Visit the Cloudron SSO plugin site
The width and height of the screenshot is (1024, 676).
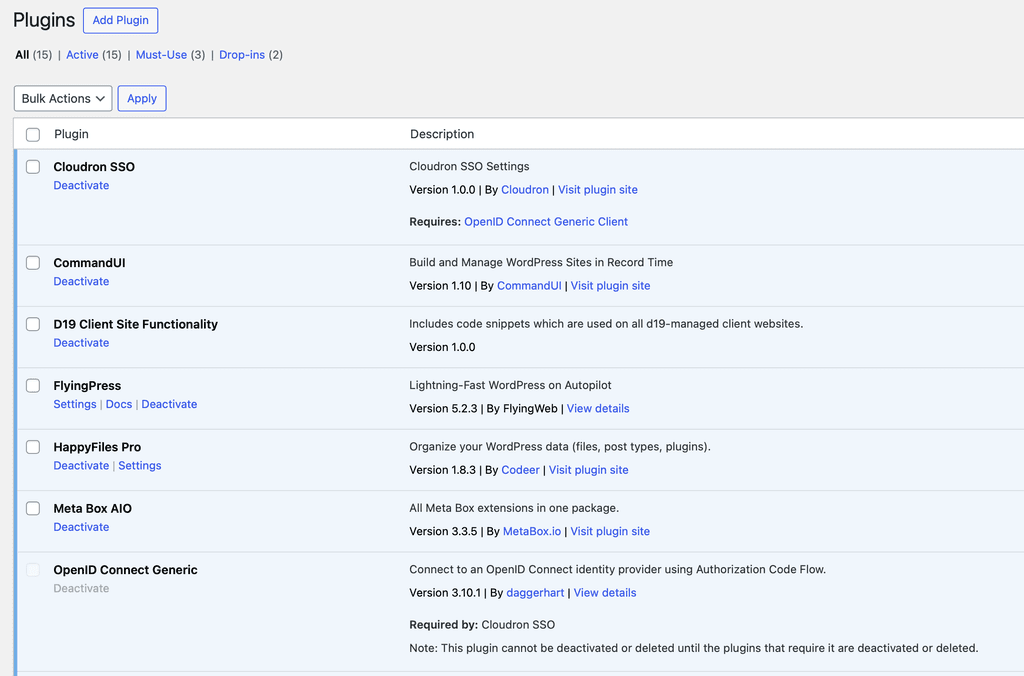tap(597, 190)
